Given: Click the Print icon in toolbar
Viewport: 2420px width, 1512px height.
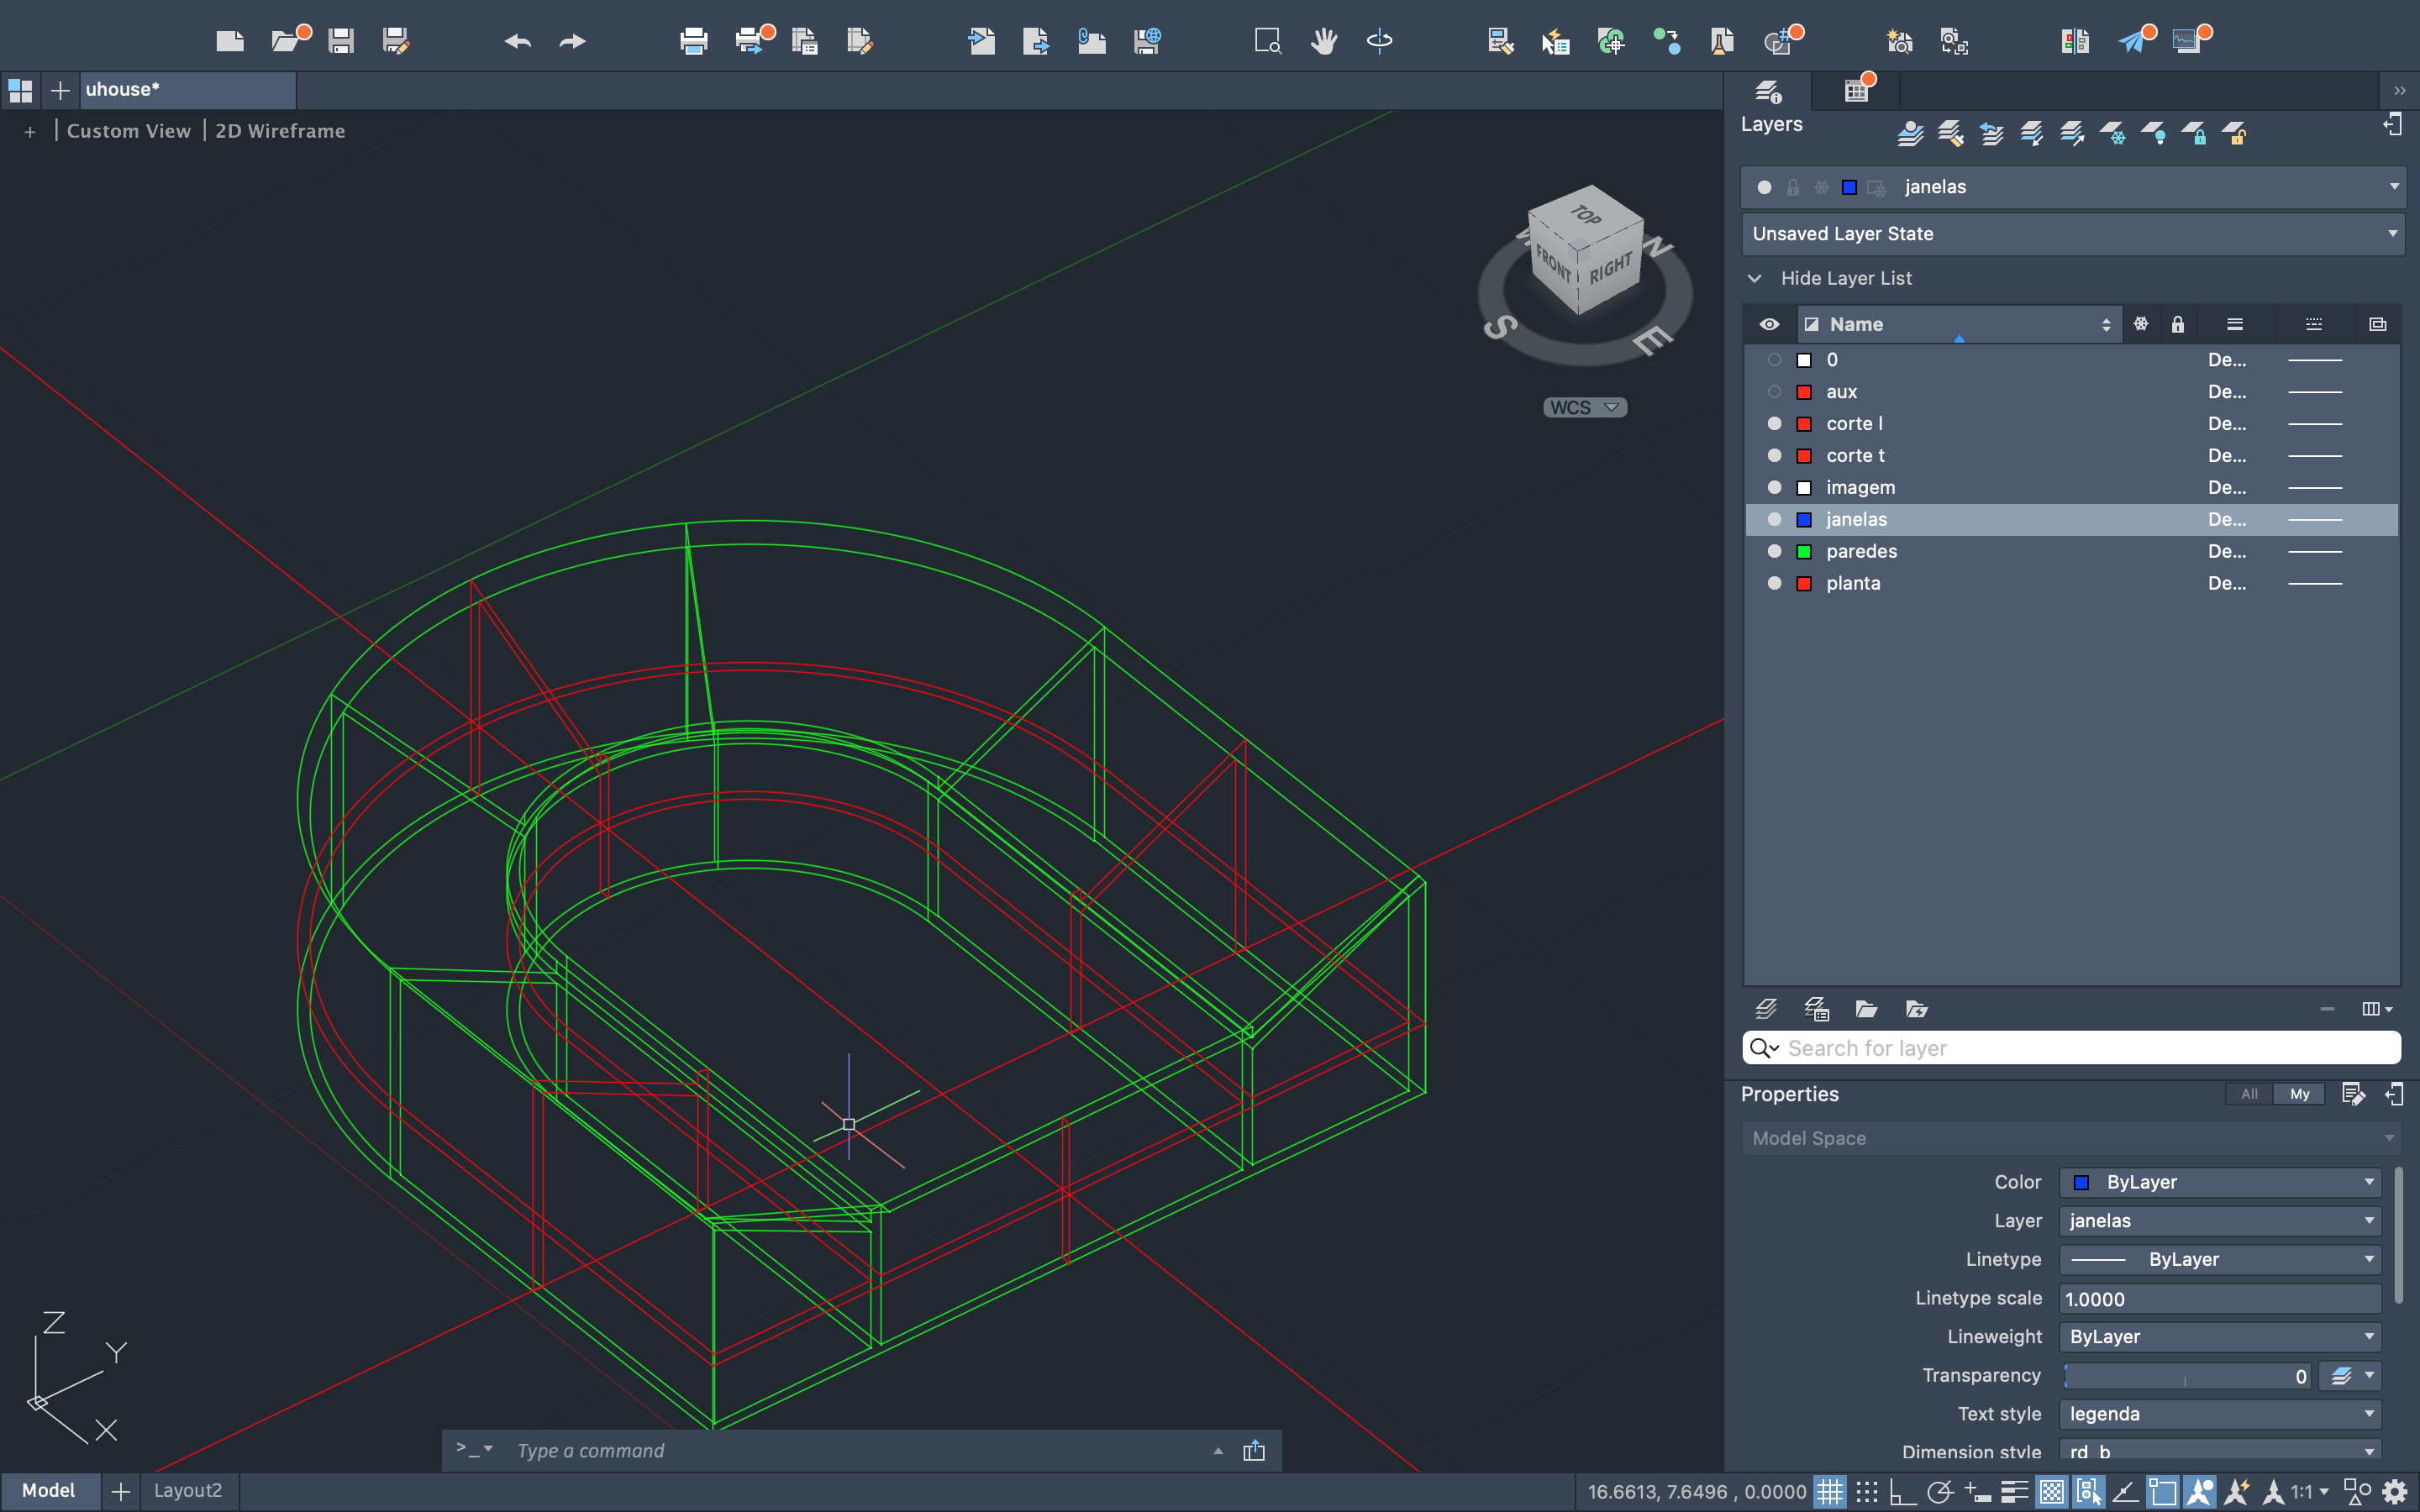Looking at the screenshot, I should 693,41.
